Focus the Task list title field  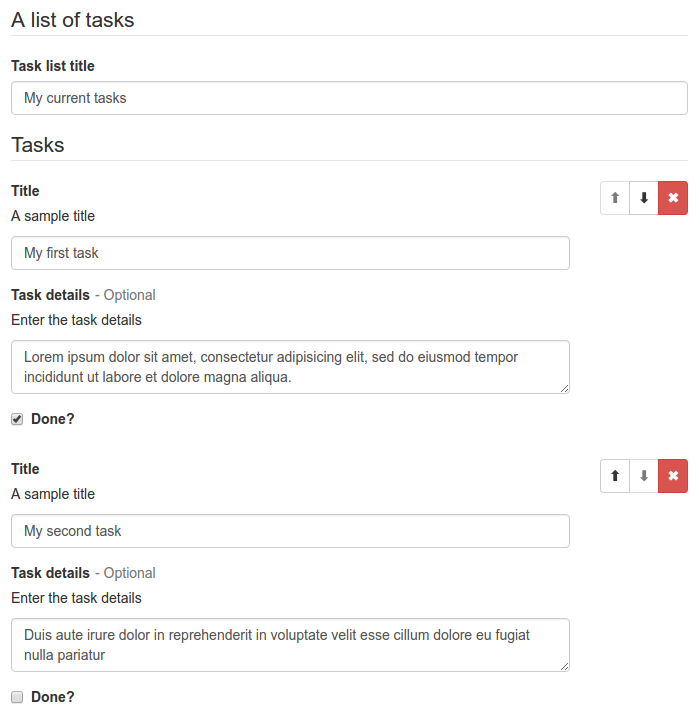click(x=349, y=98)
